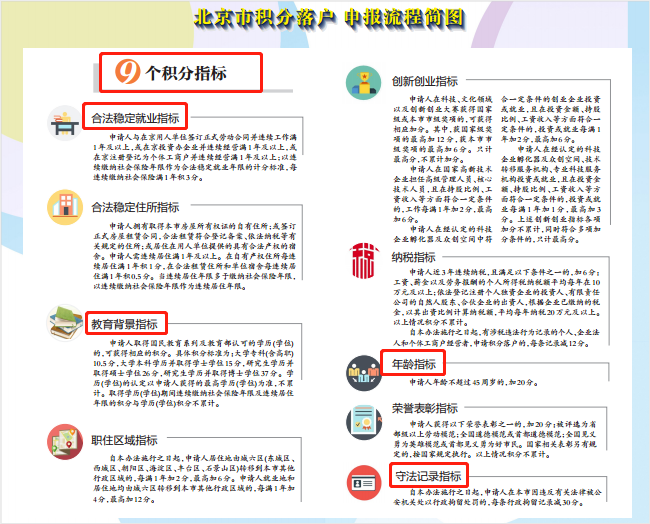Click the ID card icon beside 守法记录指标

coord(361,478)
